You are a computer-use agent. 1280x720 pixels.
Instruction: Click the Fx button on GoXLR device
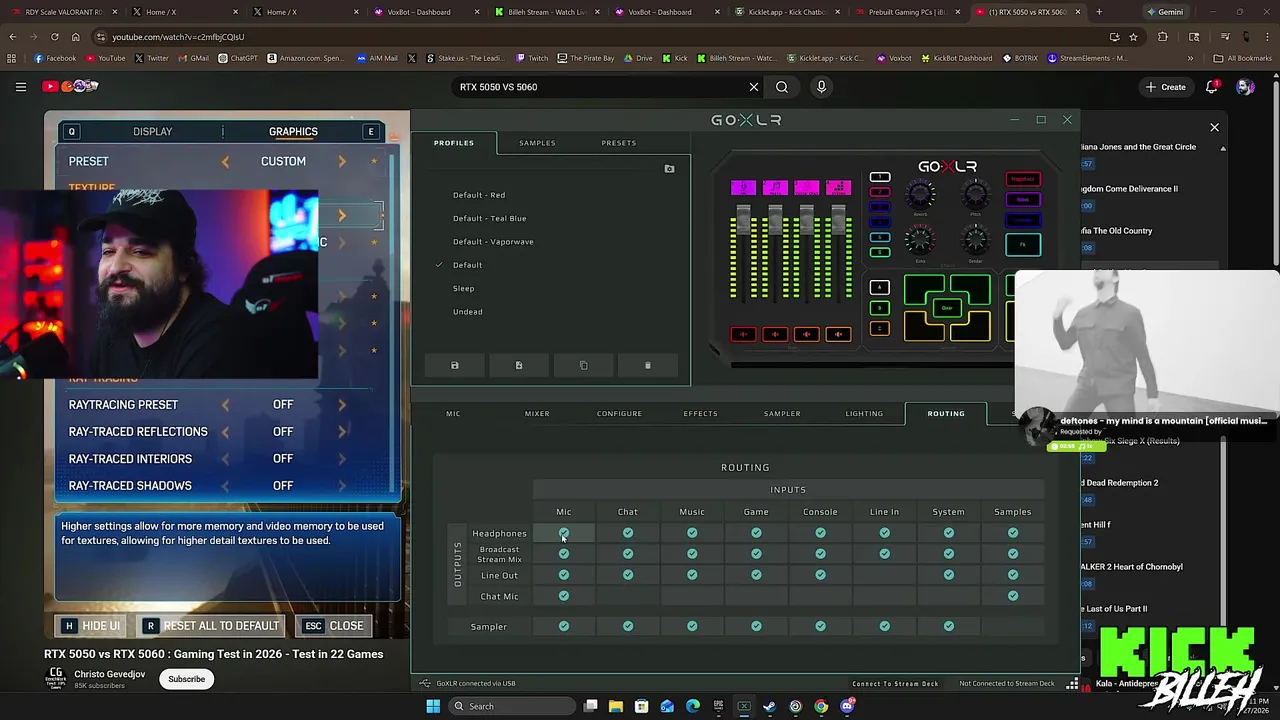pyautogui.click(x=1023, y=244)
